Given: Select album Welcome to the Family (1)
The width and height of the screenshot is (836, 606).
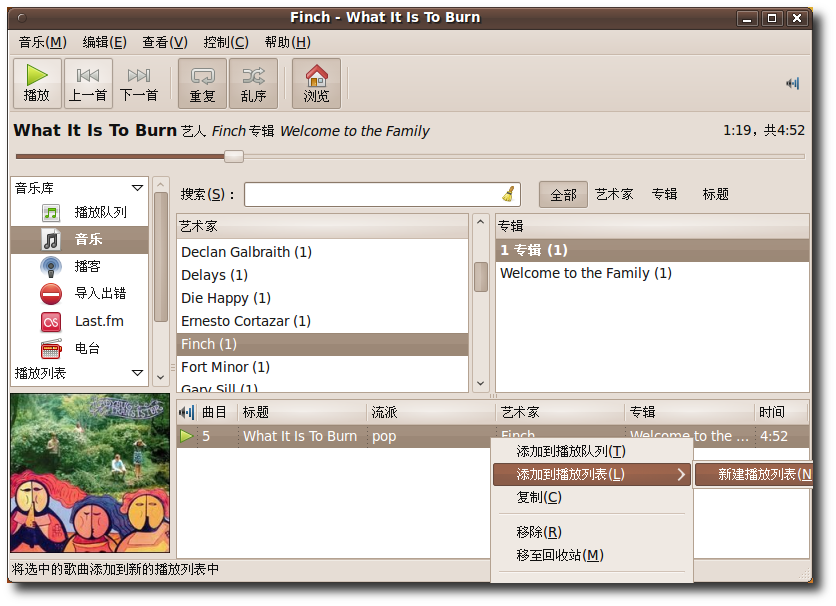Looking at the screenshot, I should [x=652, y=273].
